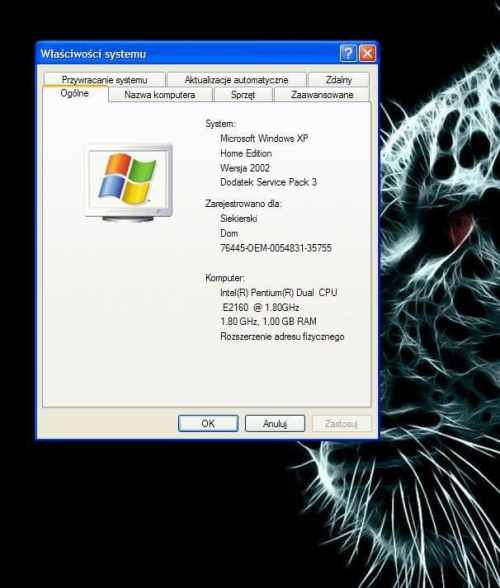
Task: Go to the Nazwa komputera tab
Action: point(160,94)
